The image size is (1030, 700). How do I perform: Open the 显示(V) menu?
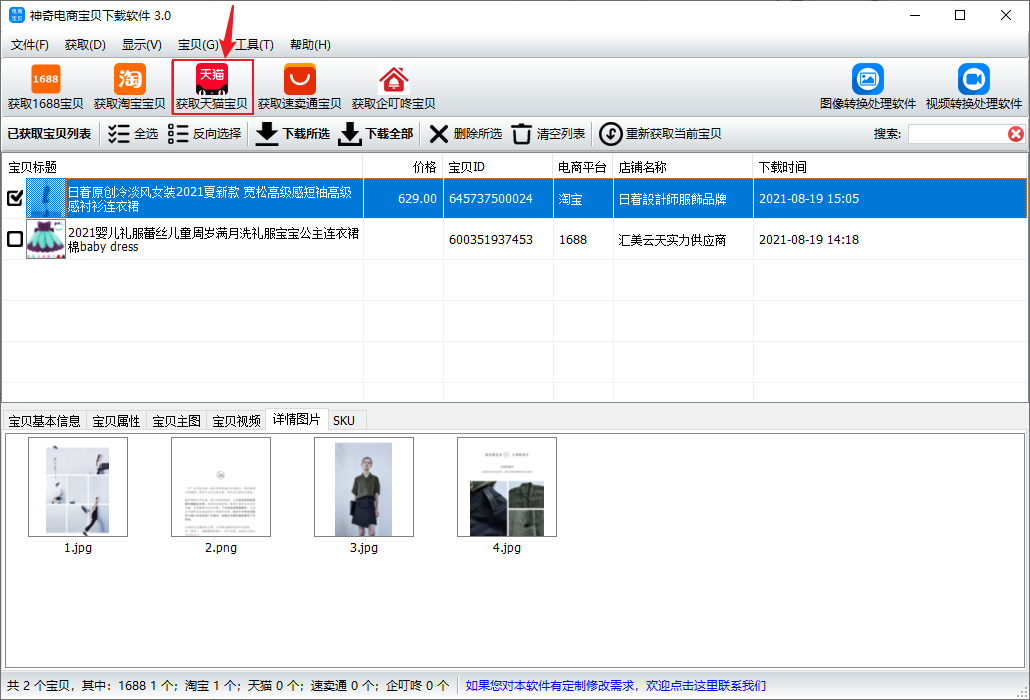142,45
